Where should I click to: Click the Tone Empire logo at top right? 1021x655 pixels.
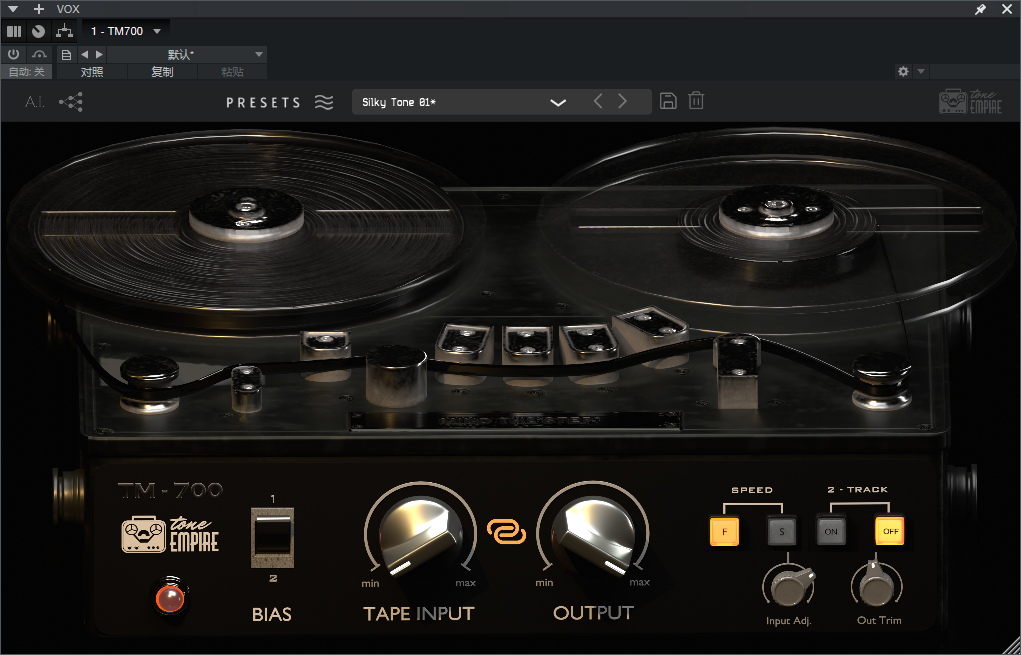(x=970, y=102)
